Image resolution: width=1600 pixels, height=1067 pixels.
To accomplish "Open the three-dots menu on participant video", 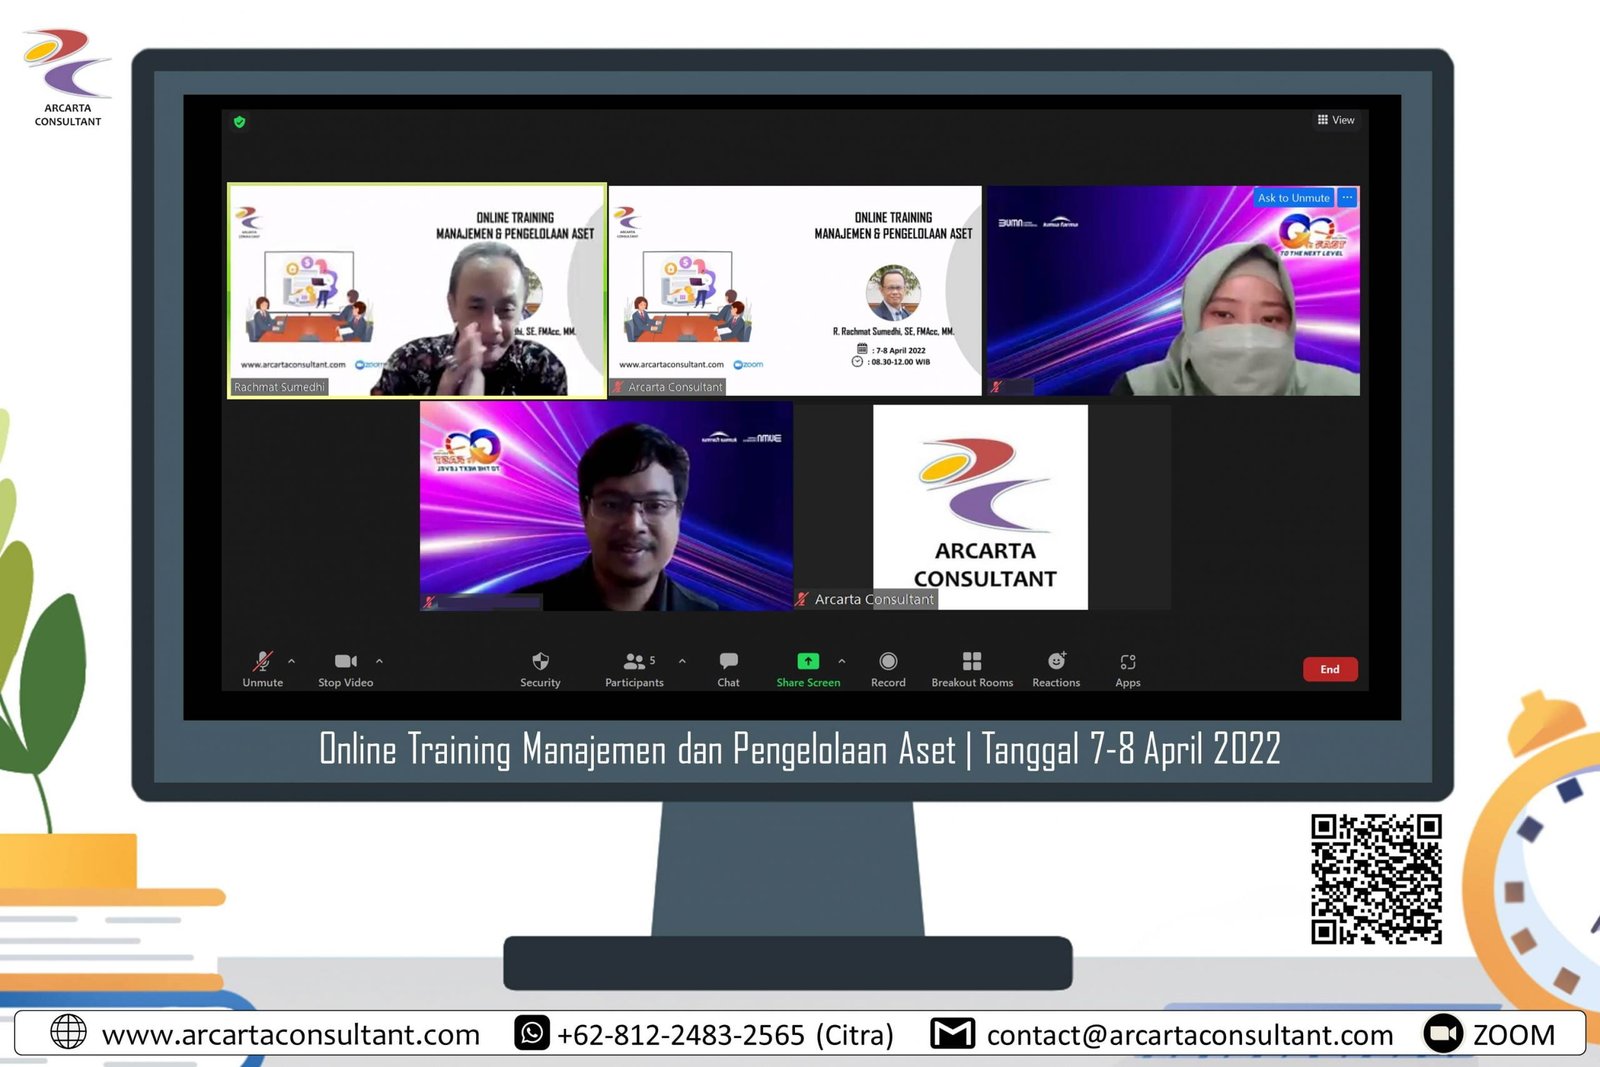I will click(1347, 198).
